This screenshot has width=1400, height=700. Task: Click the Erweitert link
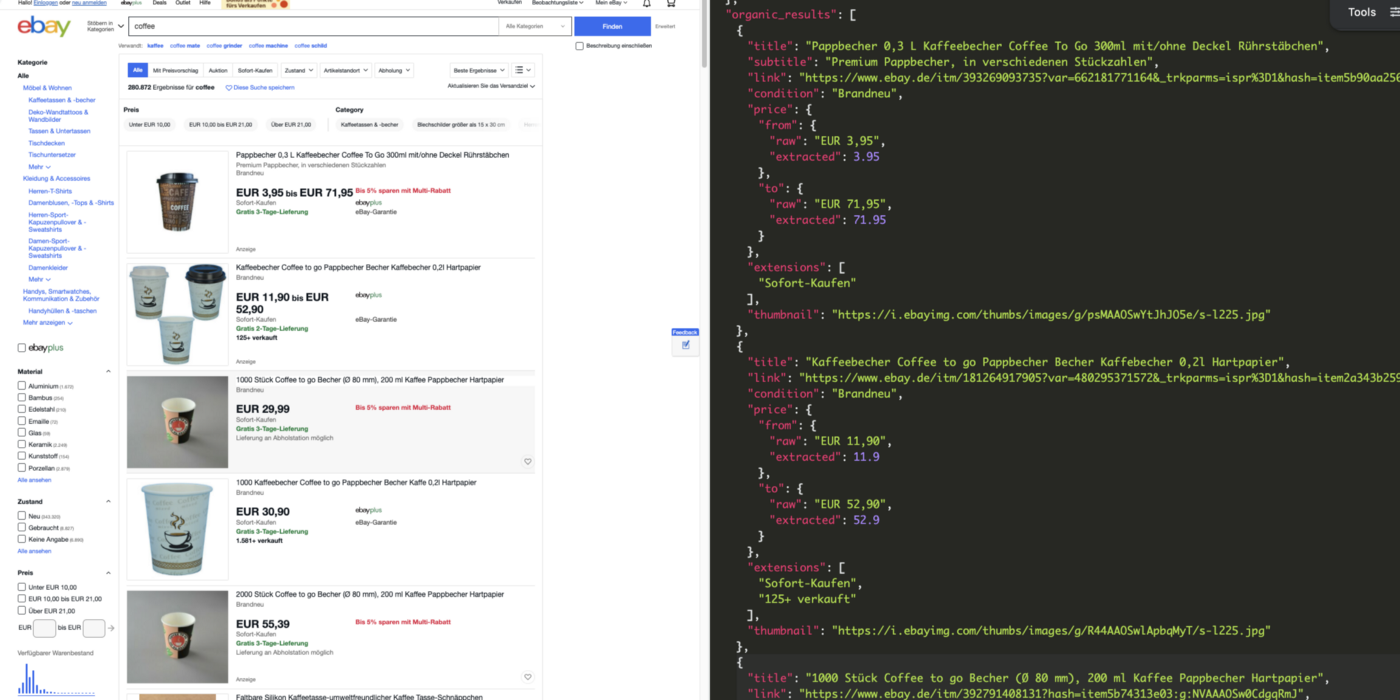(x=665, y=26)
